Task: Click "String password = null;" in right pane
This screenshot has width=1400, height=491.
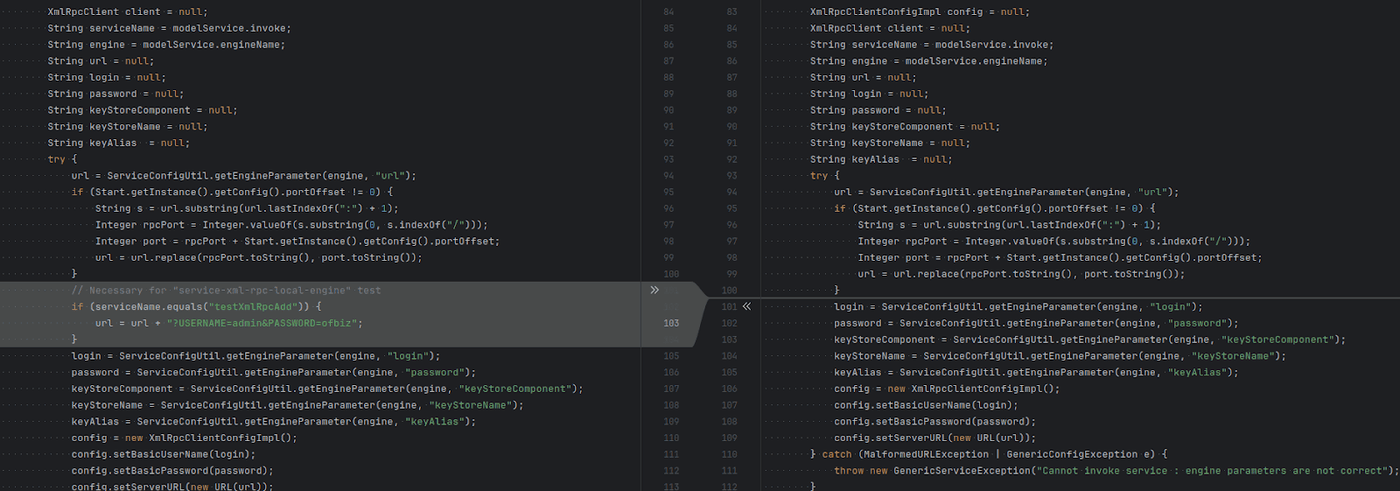Action: tap(877, 110)
